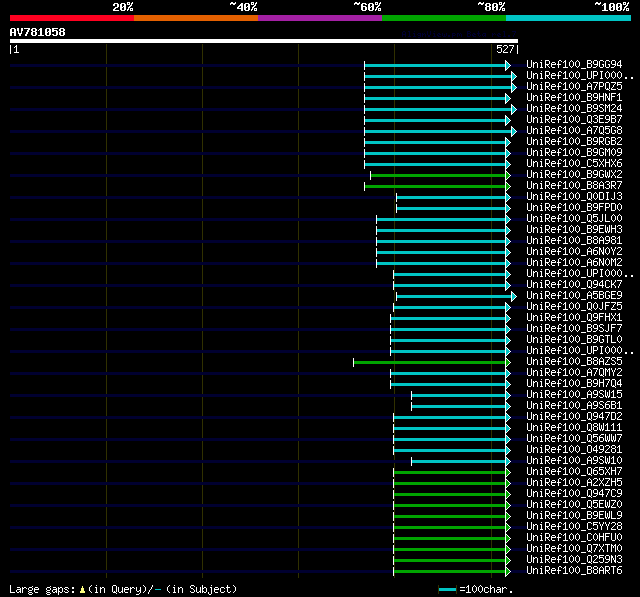Viewport: 640px width, 597px height.
Task: Click the green alignment bar of B9GWX2
Action: [x=440, y=175]
